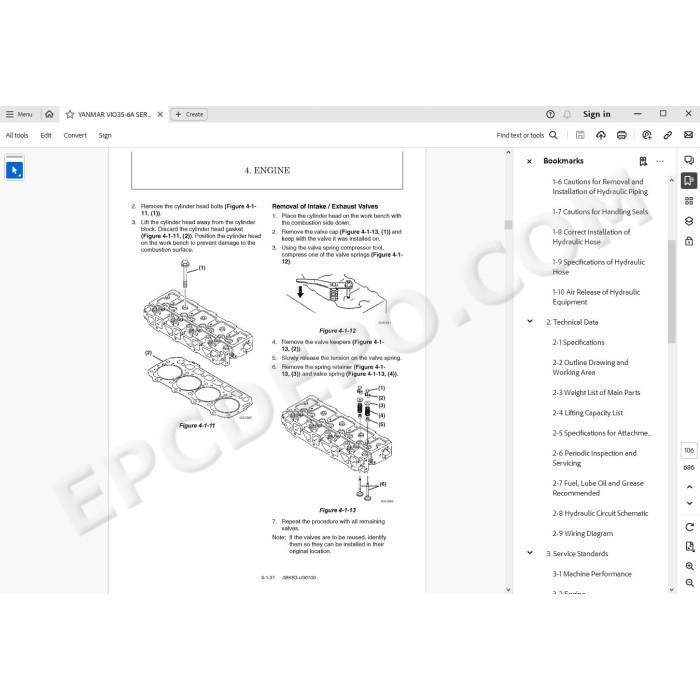Click the Bookmarks list scroll-down arrow
The height and width of the screenshot is (700, 700).
click(671, 589)
